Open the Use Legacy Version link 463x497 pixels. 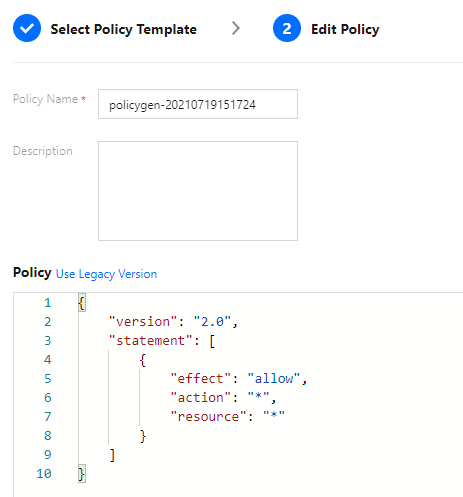coord(106,274)
